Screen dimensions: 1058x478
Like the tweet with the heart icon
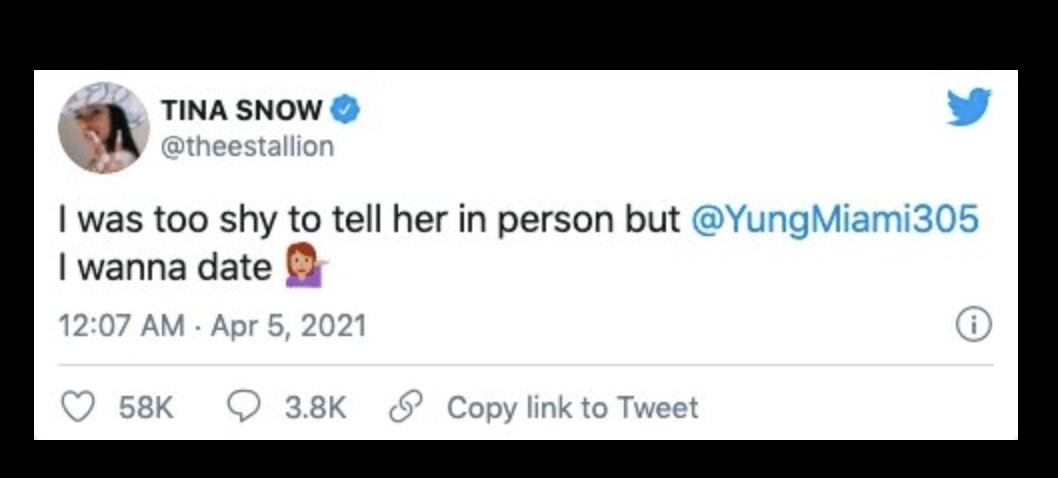(x=79, y=407)
